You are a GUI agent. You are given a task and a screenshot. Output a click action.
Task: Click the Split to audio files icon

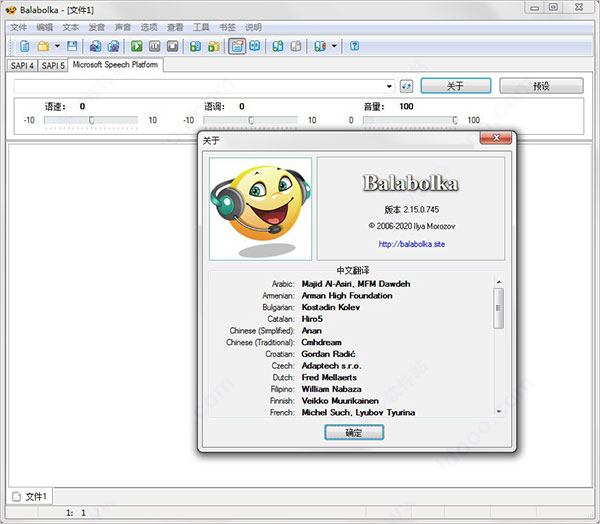(113, 46)
